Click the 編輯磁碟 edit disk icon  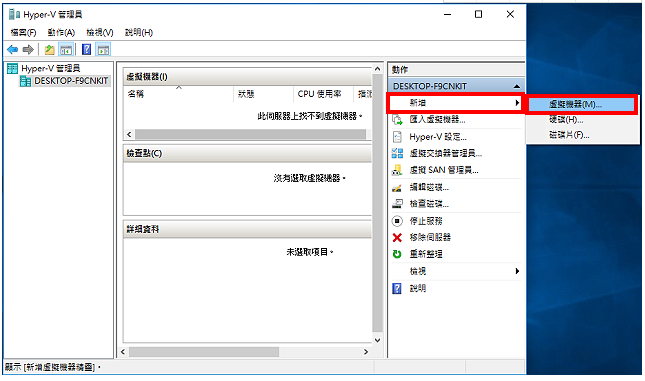(397, 188)
